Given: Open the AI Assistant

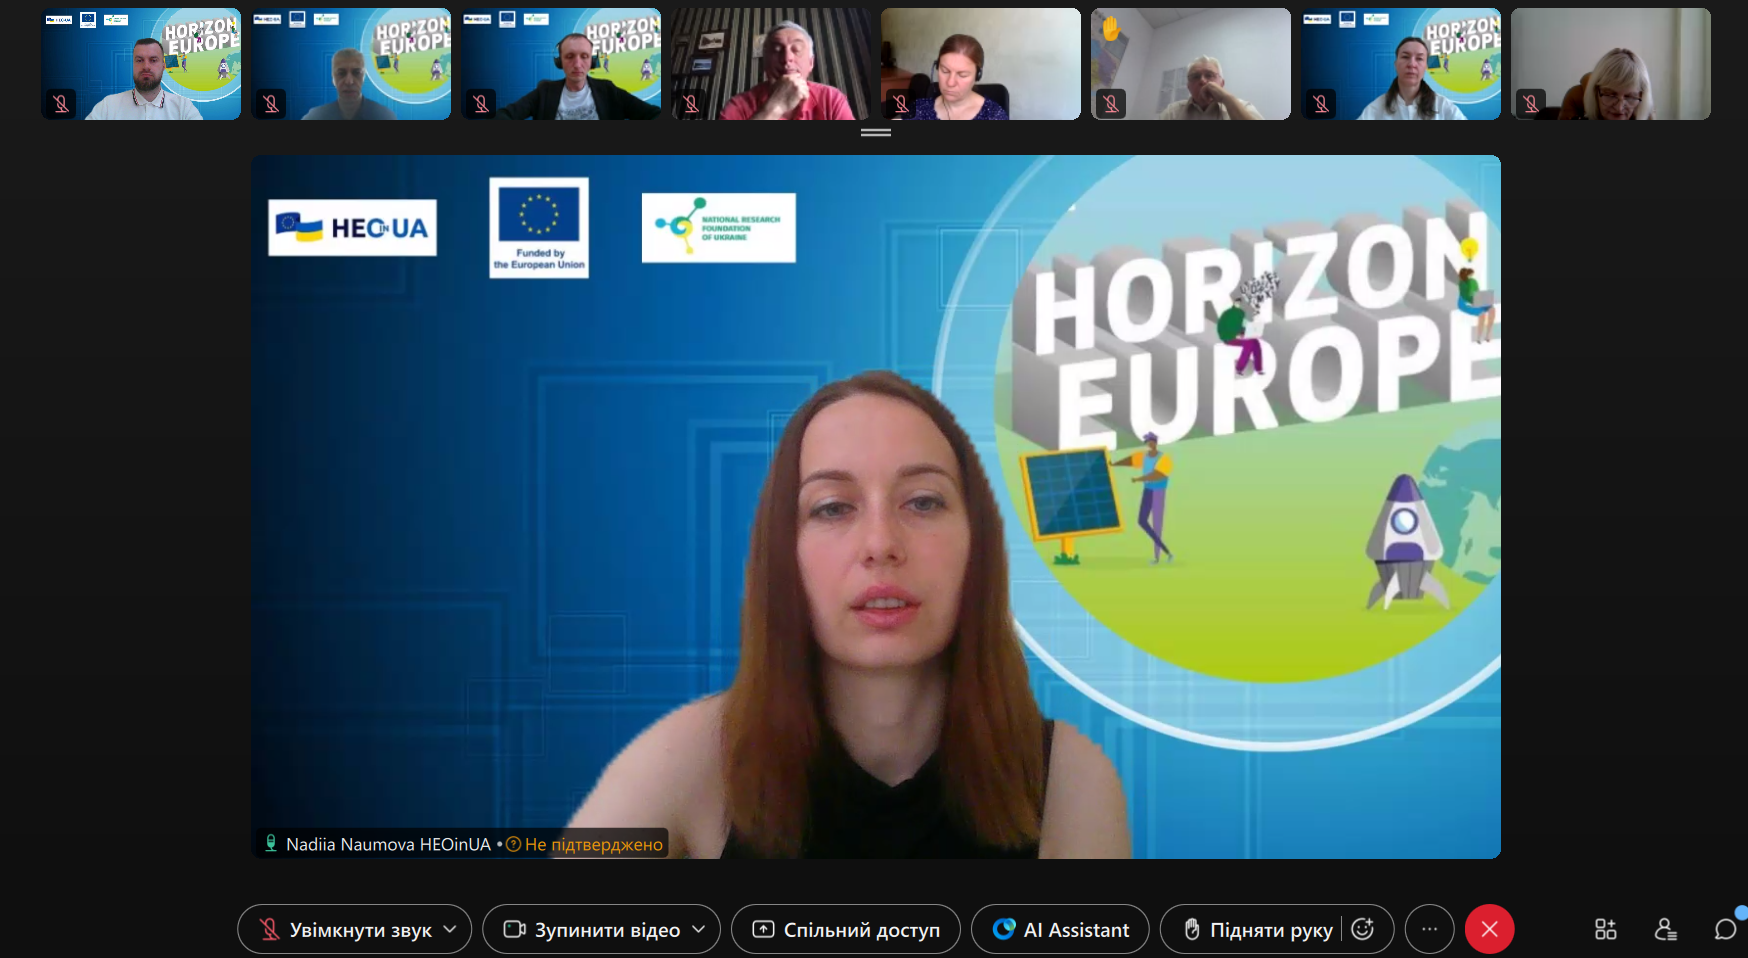Looking at the screenshot, I should click(x=1060, y=930).
